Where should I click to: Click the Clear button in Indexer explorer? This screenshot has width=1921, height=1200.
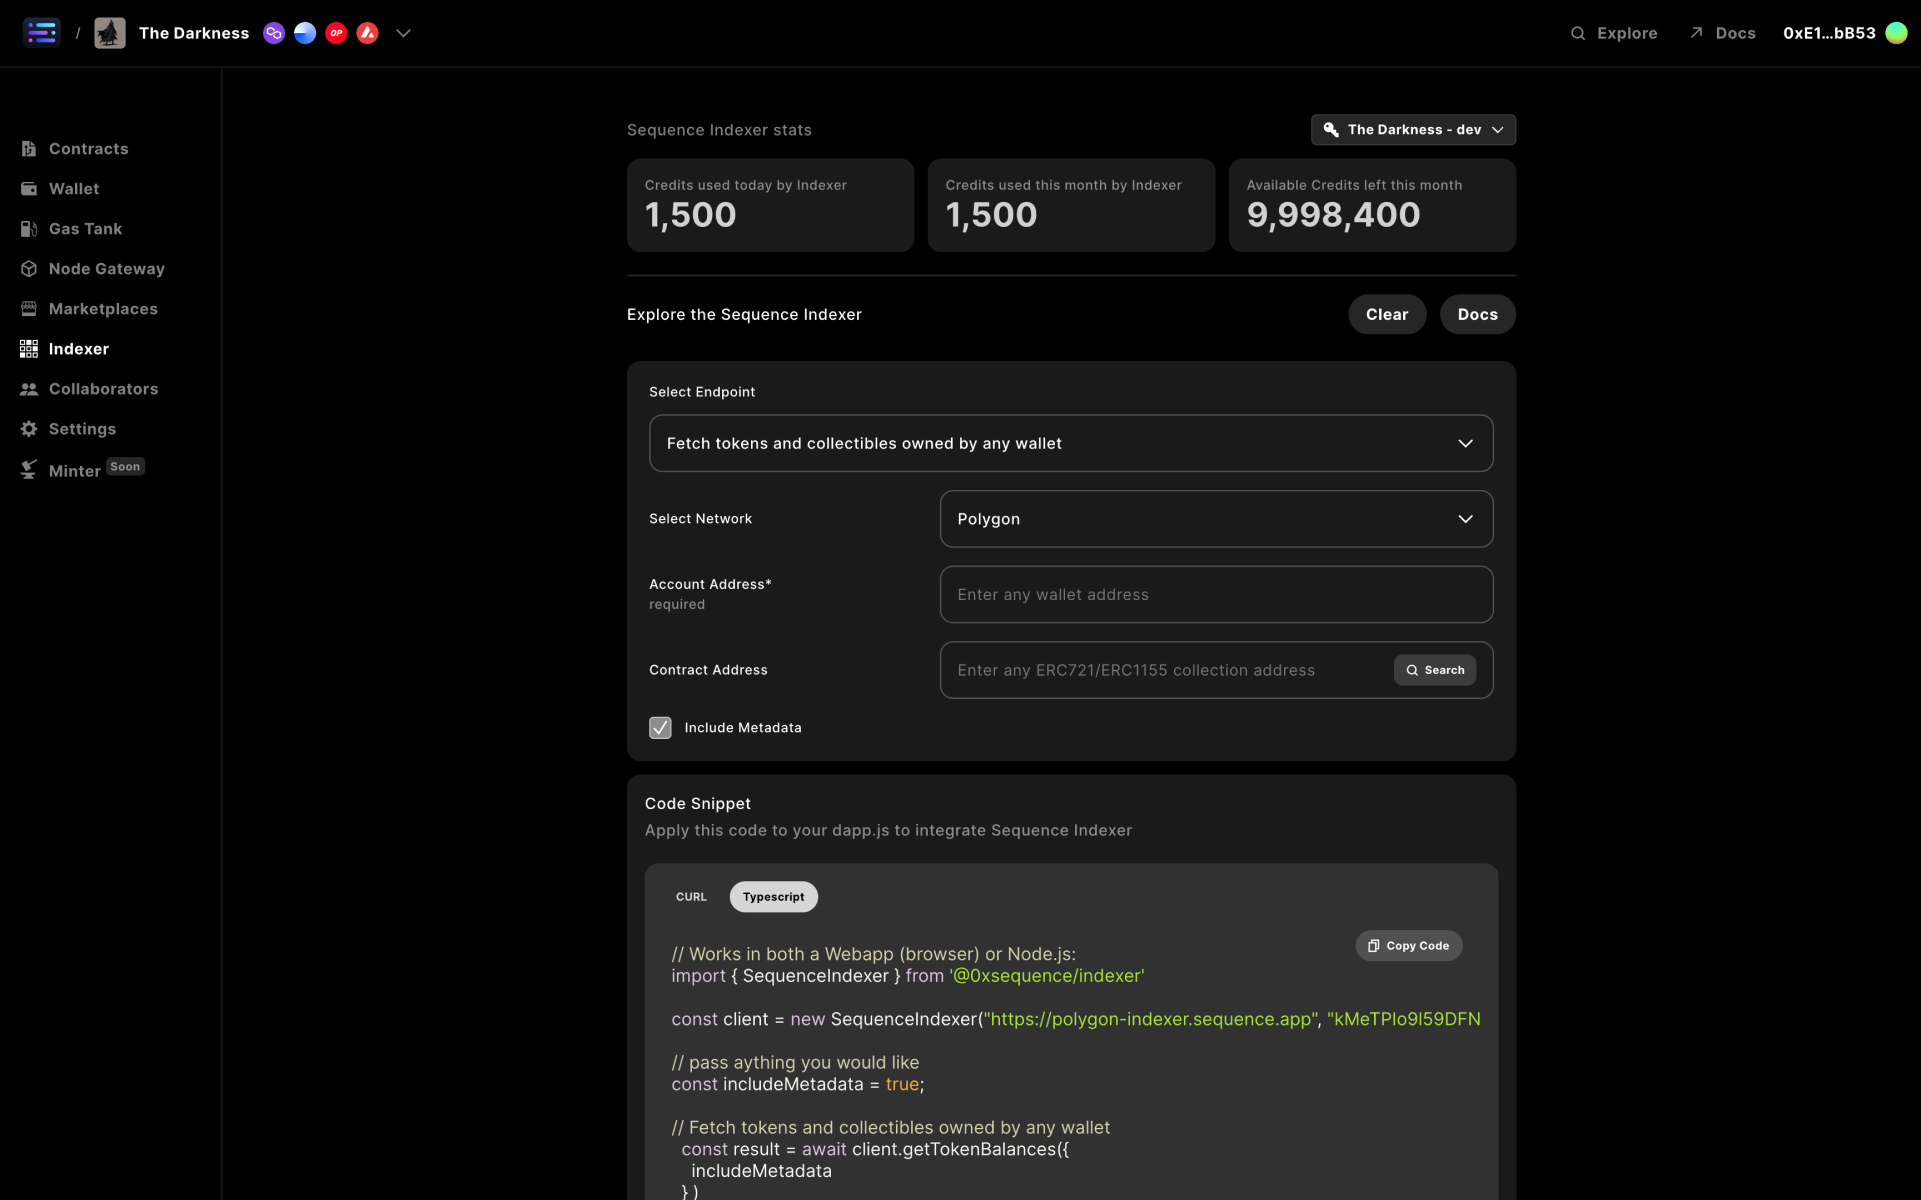coord(1386,314)
